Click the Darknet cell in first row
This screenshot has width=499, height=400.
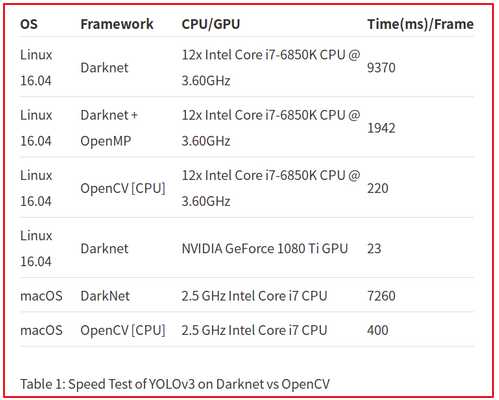(x=104, y=68)
